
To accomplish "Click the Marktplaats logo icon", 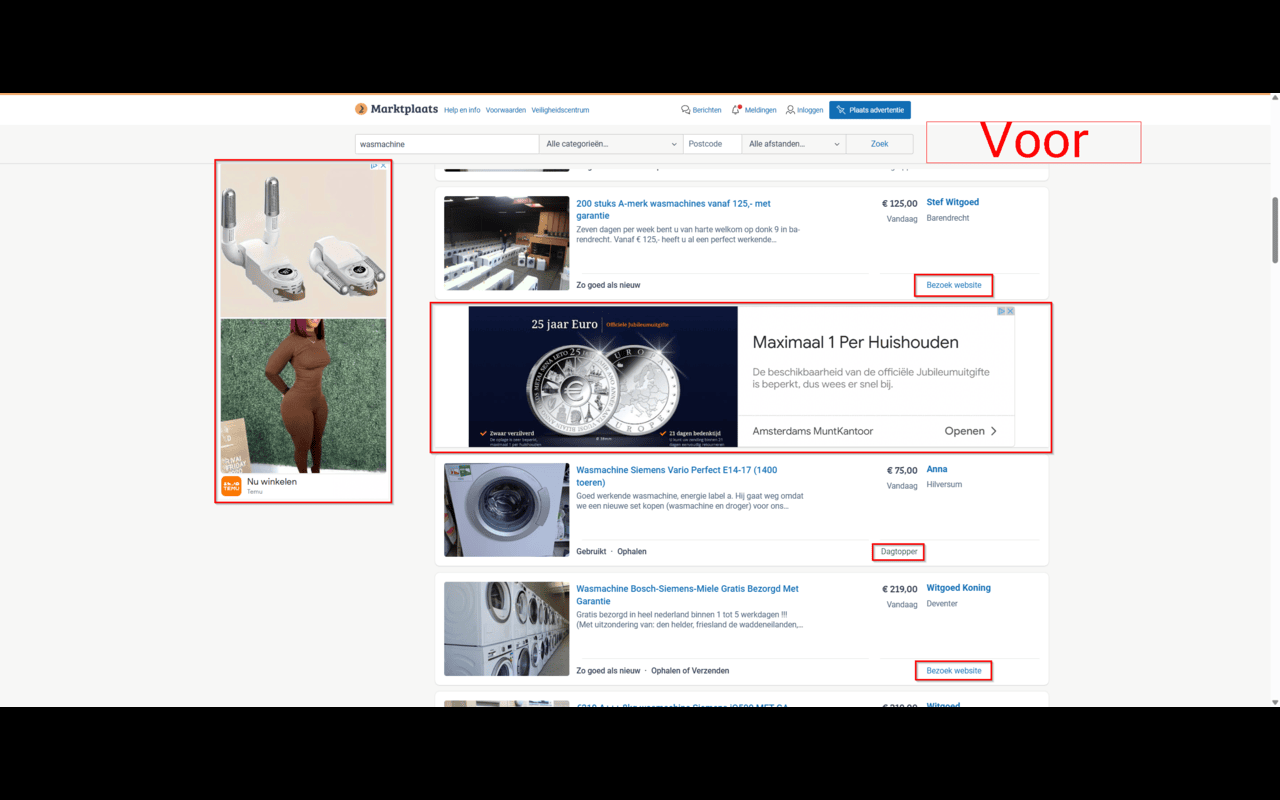I will coord(359,109).
